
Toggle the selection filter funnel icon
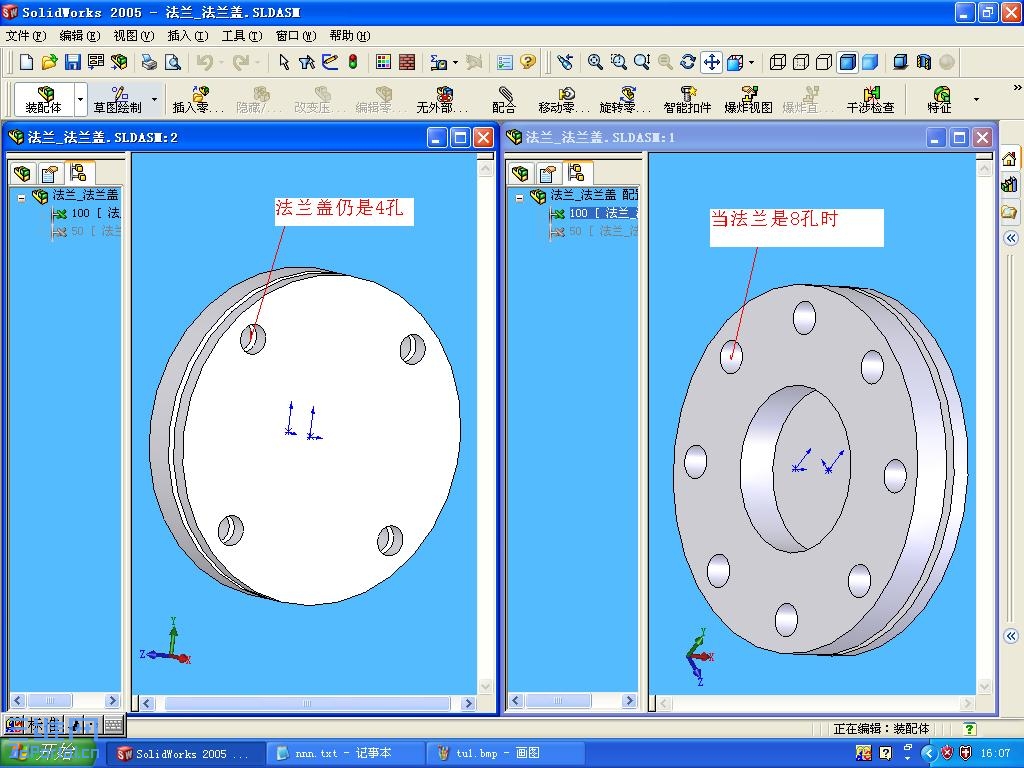[x=307, y=62]
